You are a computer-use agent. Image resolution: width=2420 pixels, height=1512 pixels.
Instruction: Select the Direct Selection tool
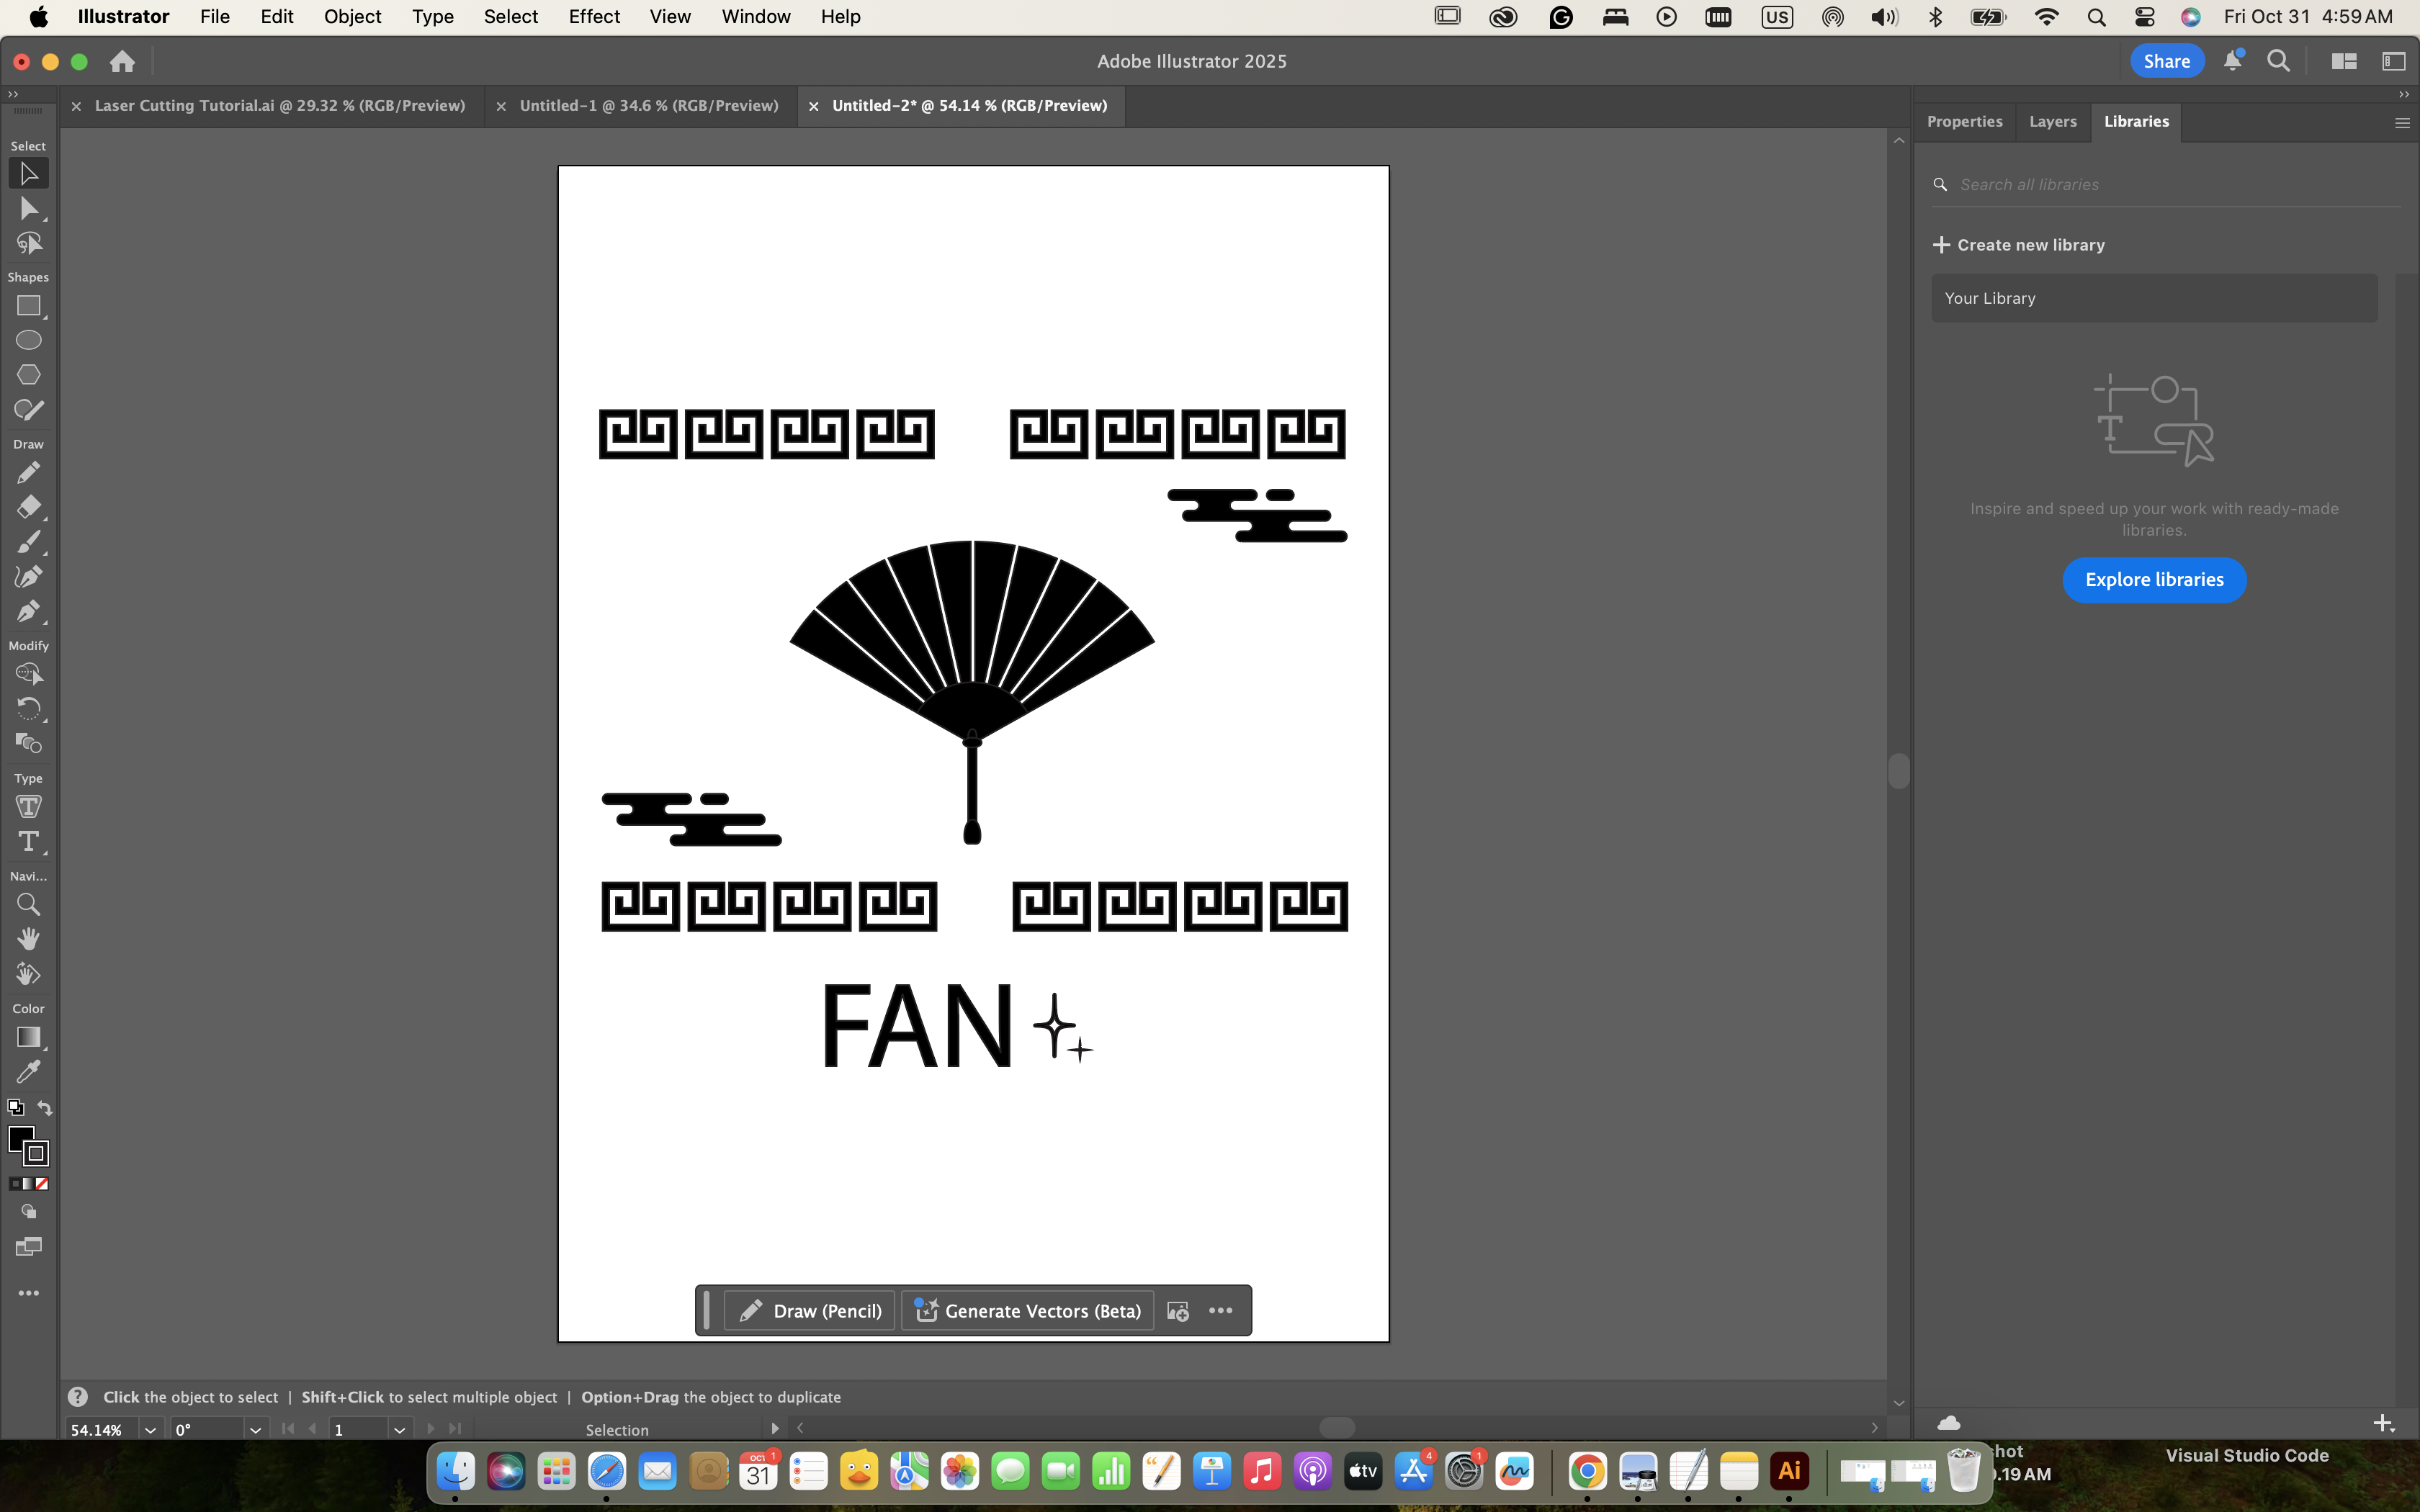[28, 208]
